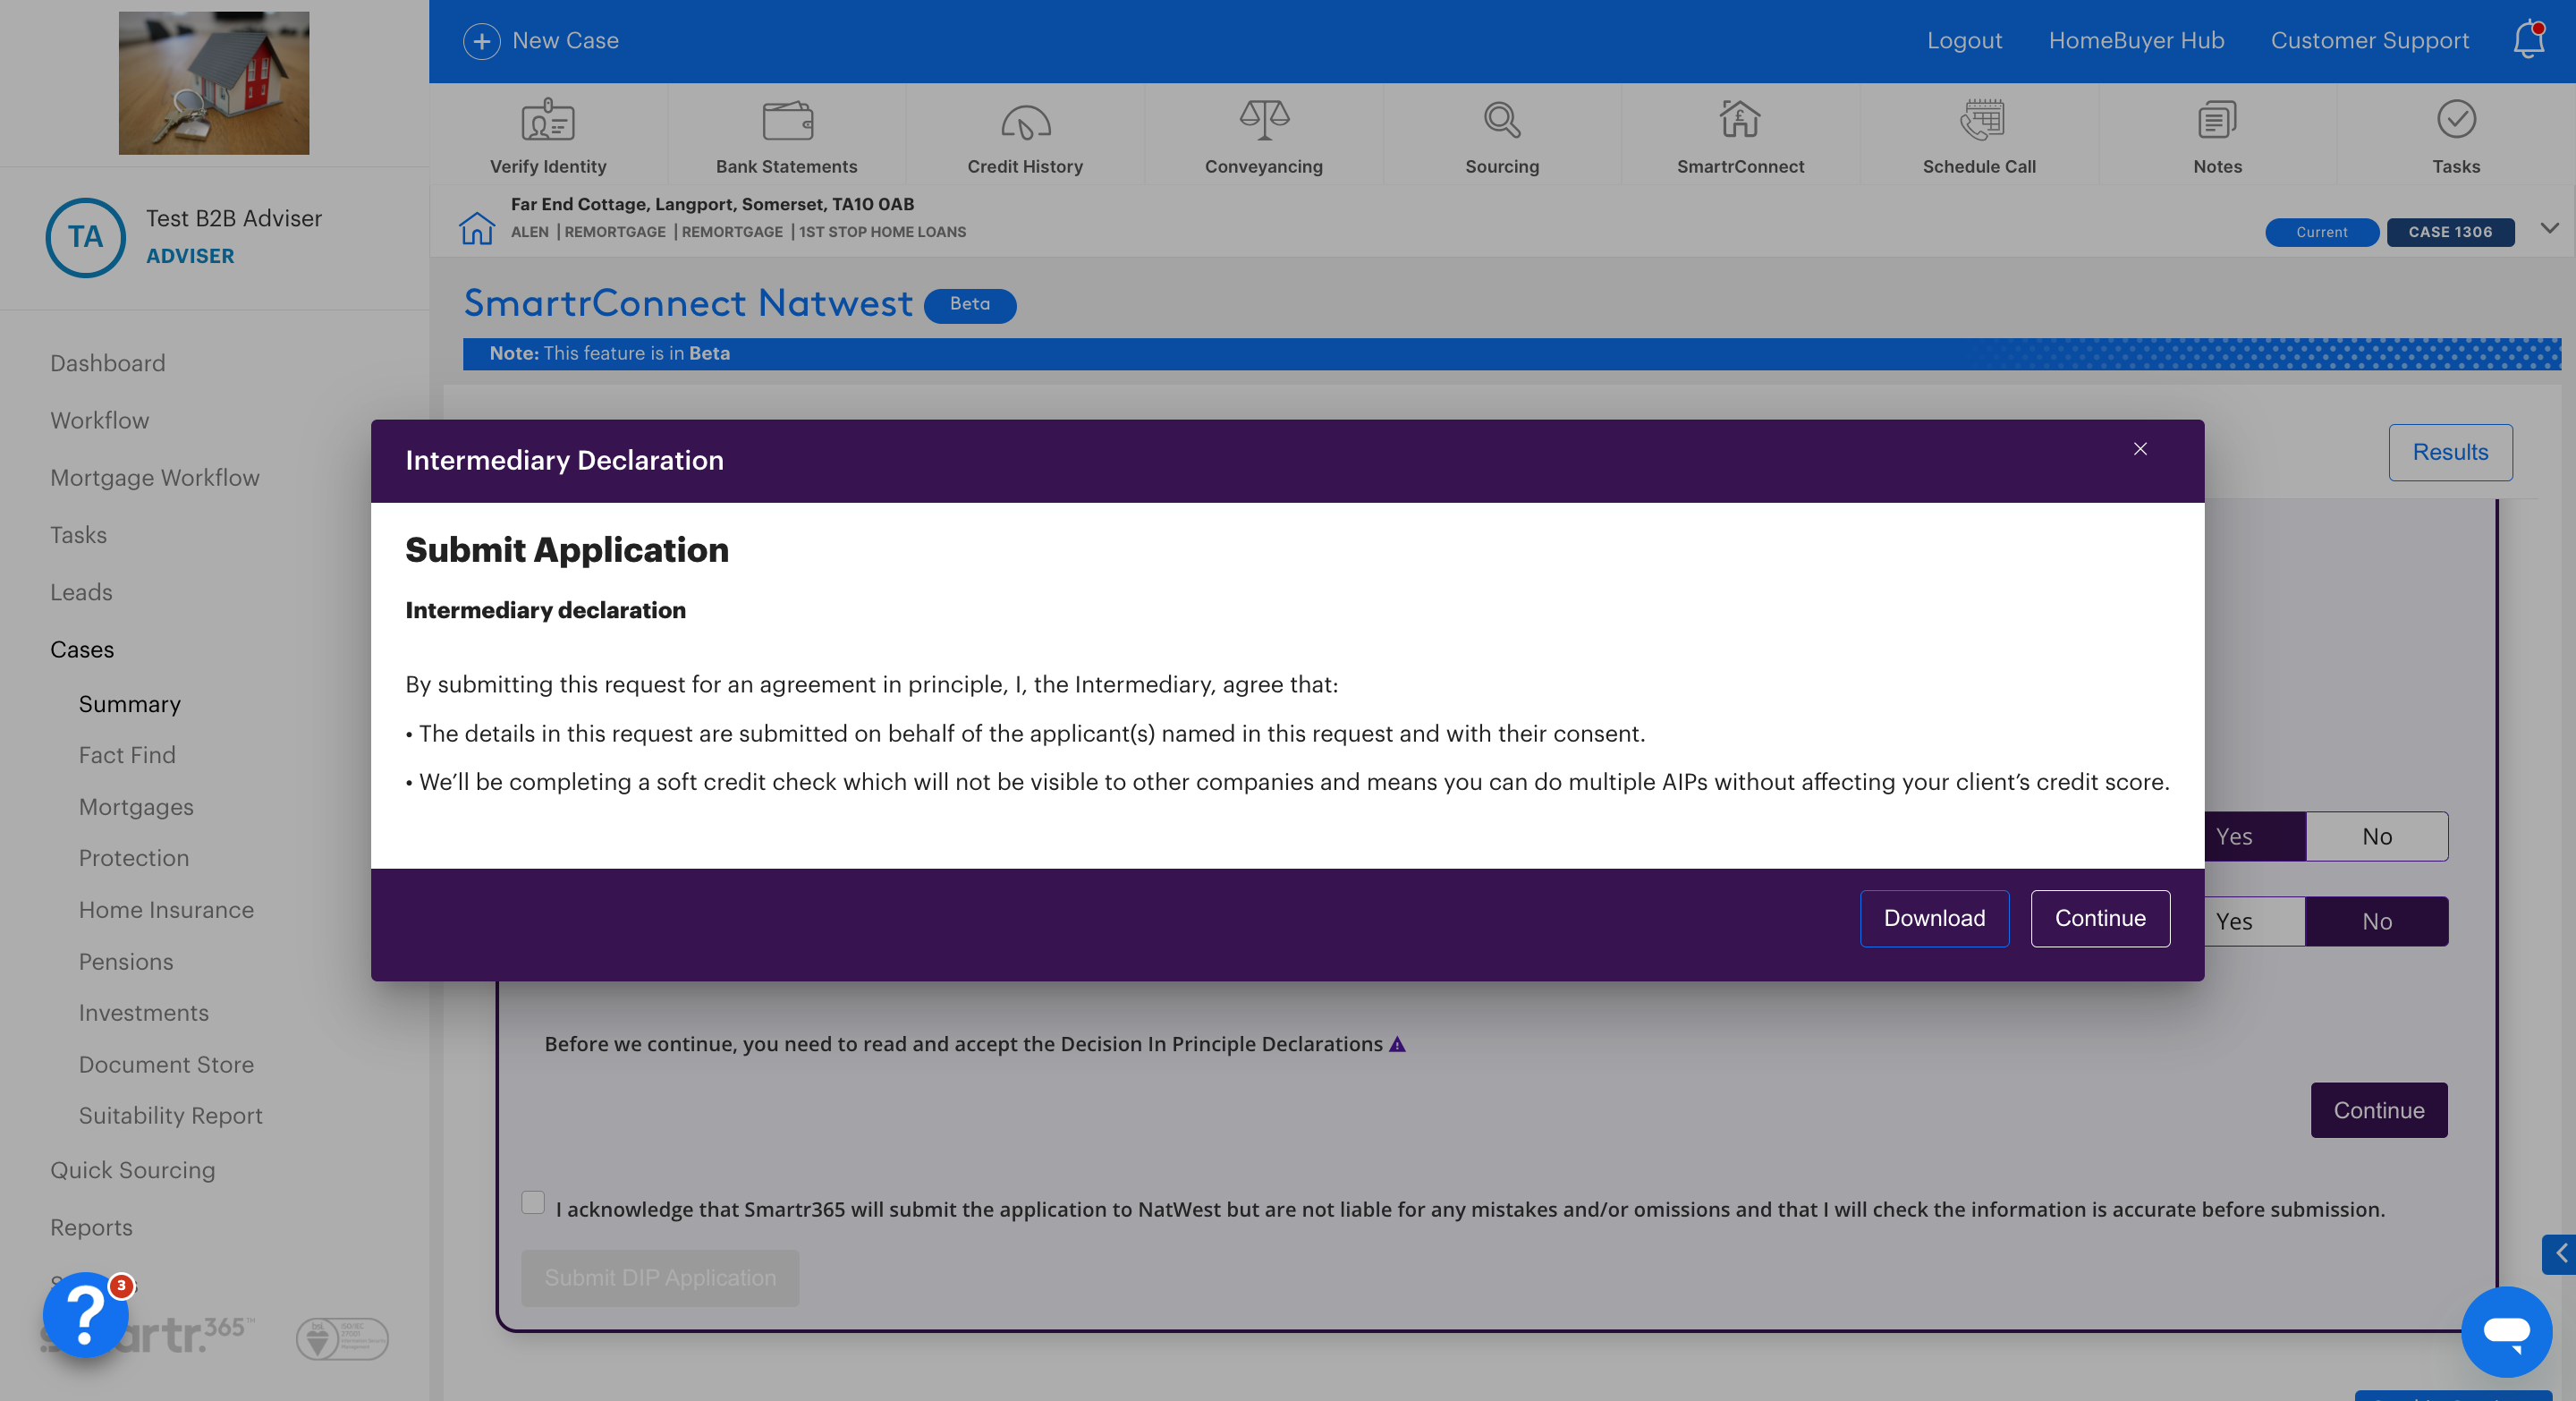Image resolution: width=2576 pixels, height=1401 pixels.
Task: Click the ISO certification badge logo
Action: coord(342,1338)
